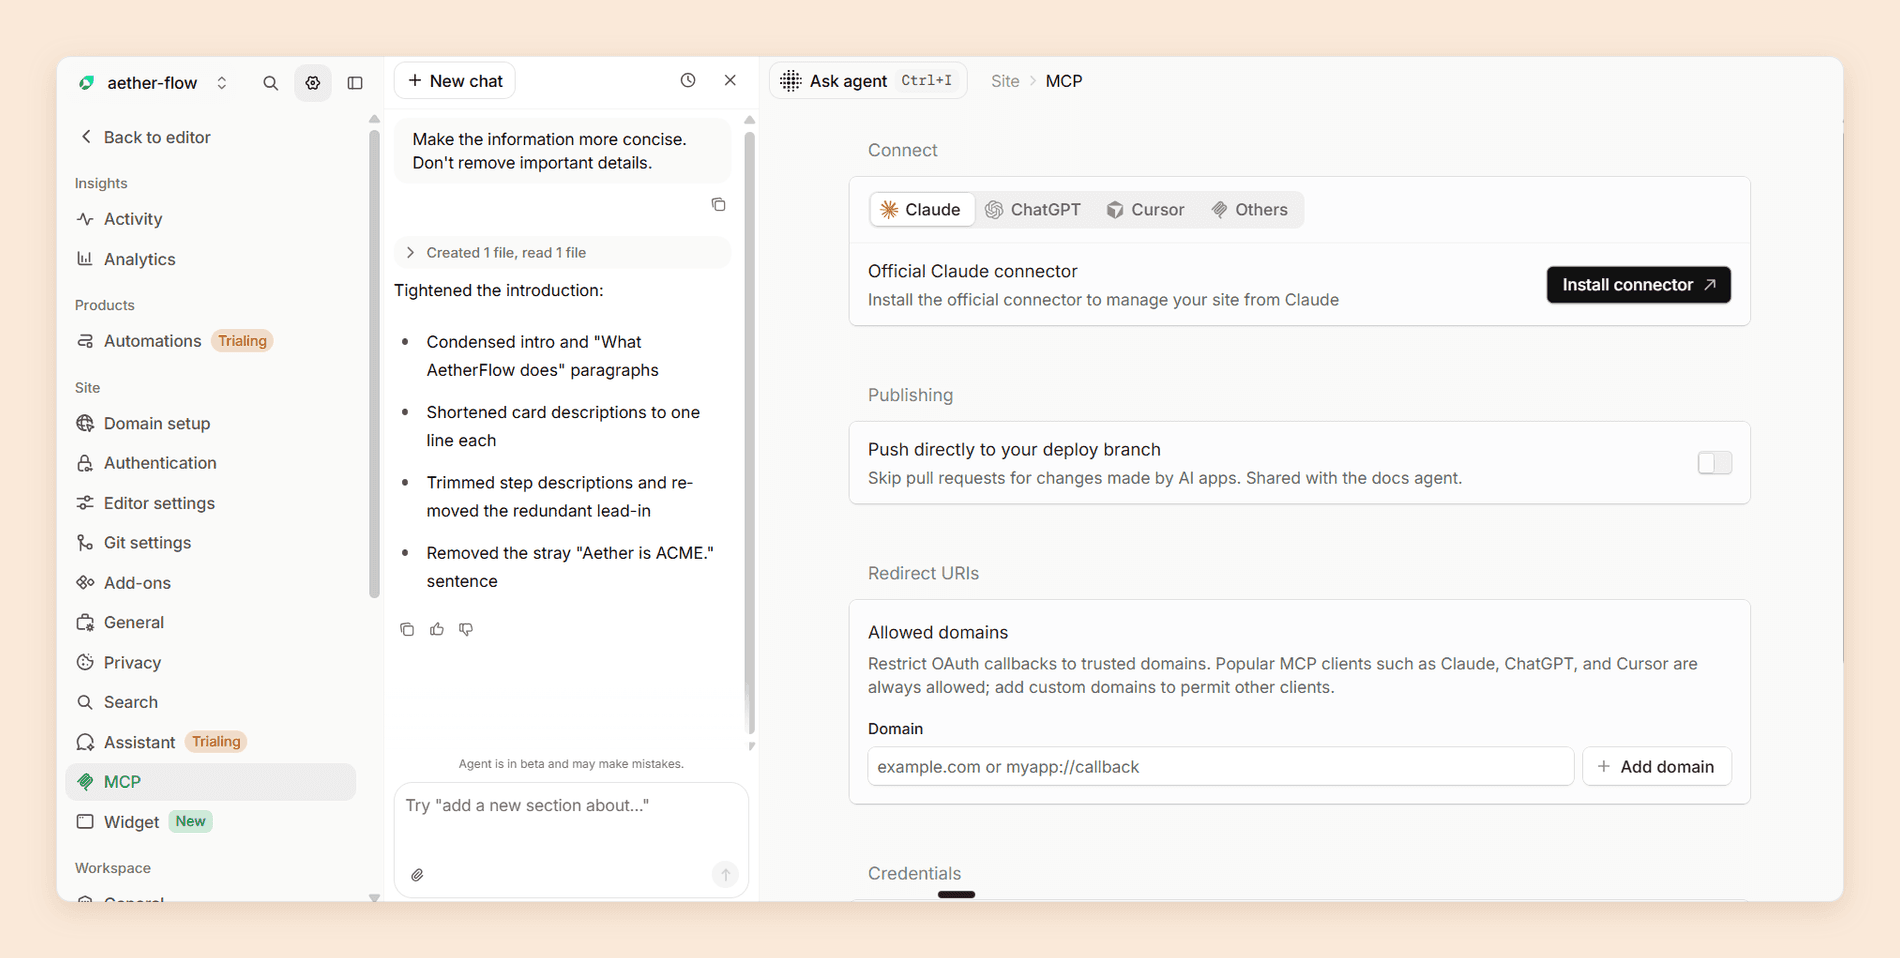Viewport: 1900px width, 958px height.
Task: Select the Cursor connect tab
Action: tap(1145, 210)
